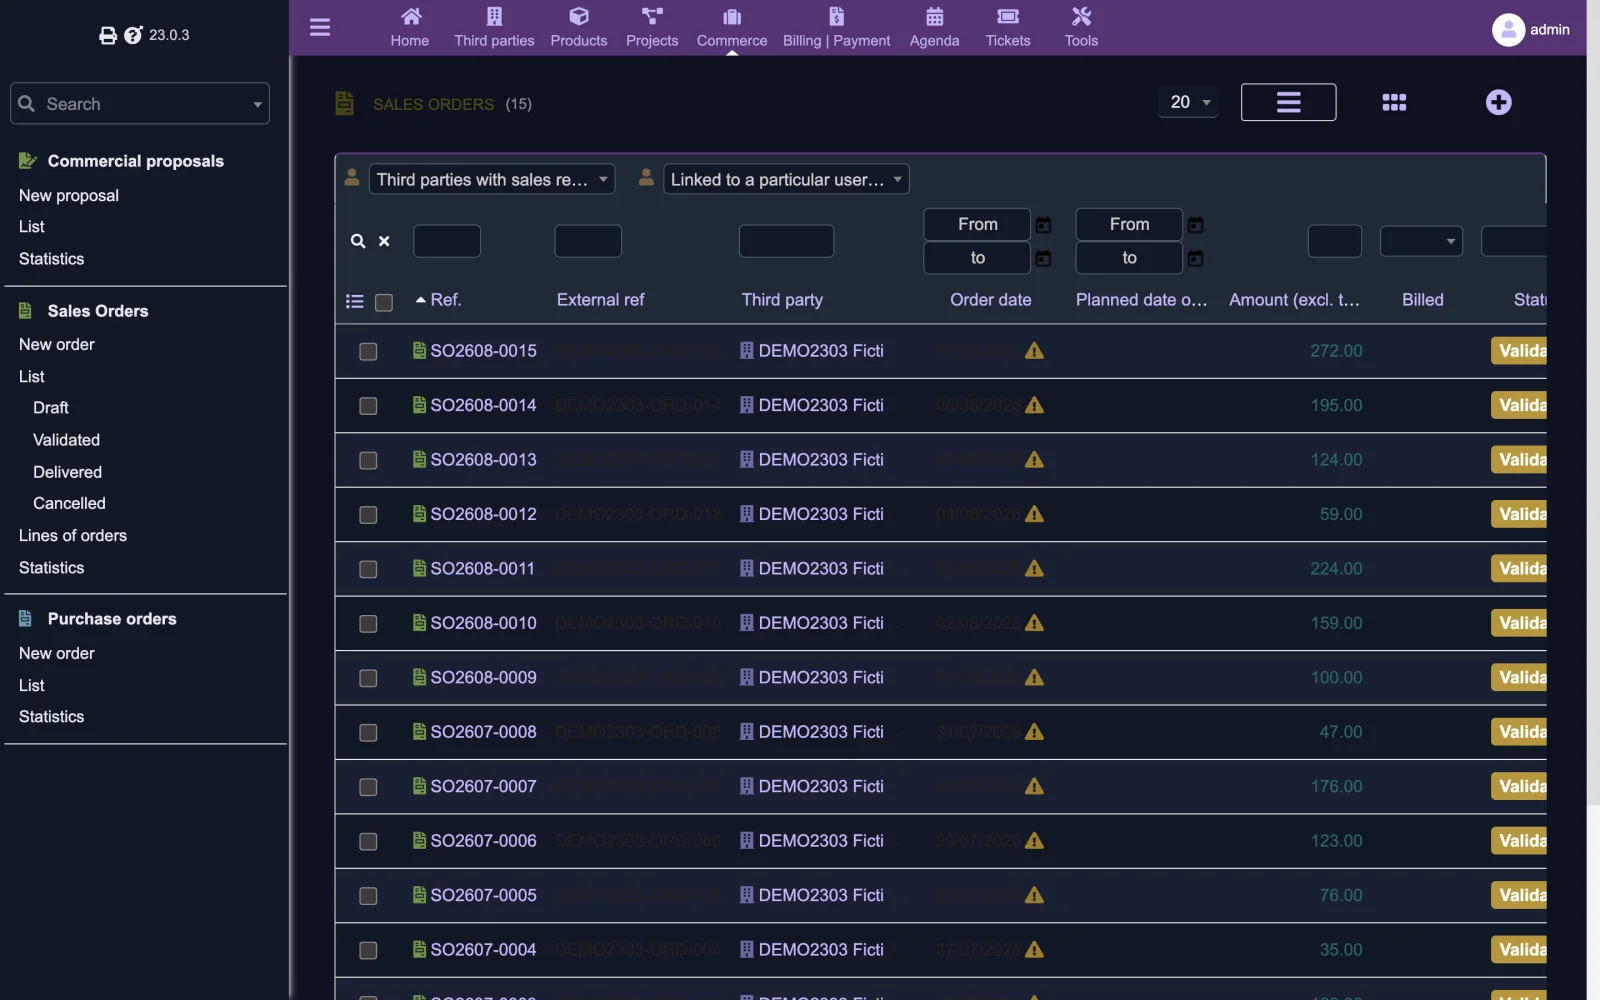Filter sales orders by Delivered
The image size is (1600, 1000).
67,472
